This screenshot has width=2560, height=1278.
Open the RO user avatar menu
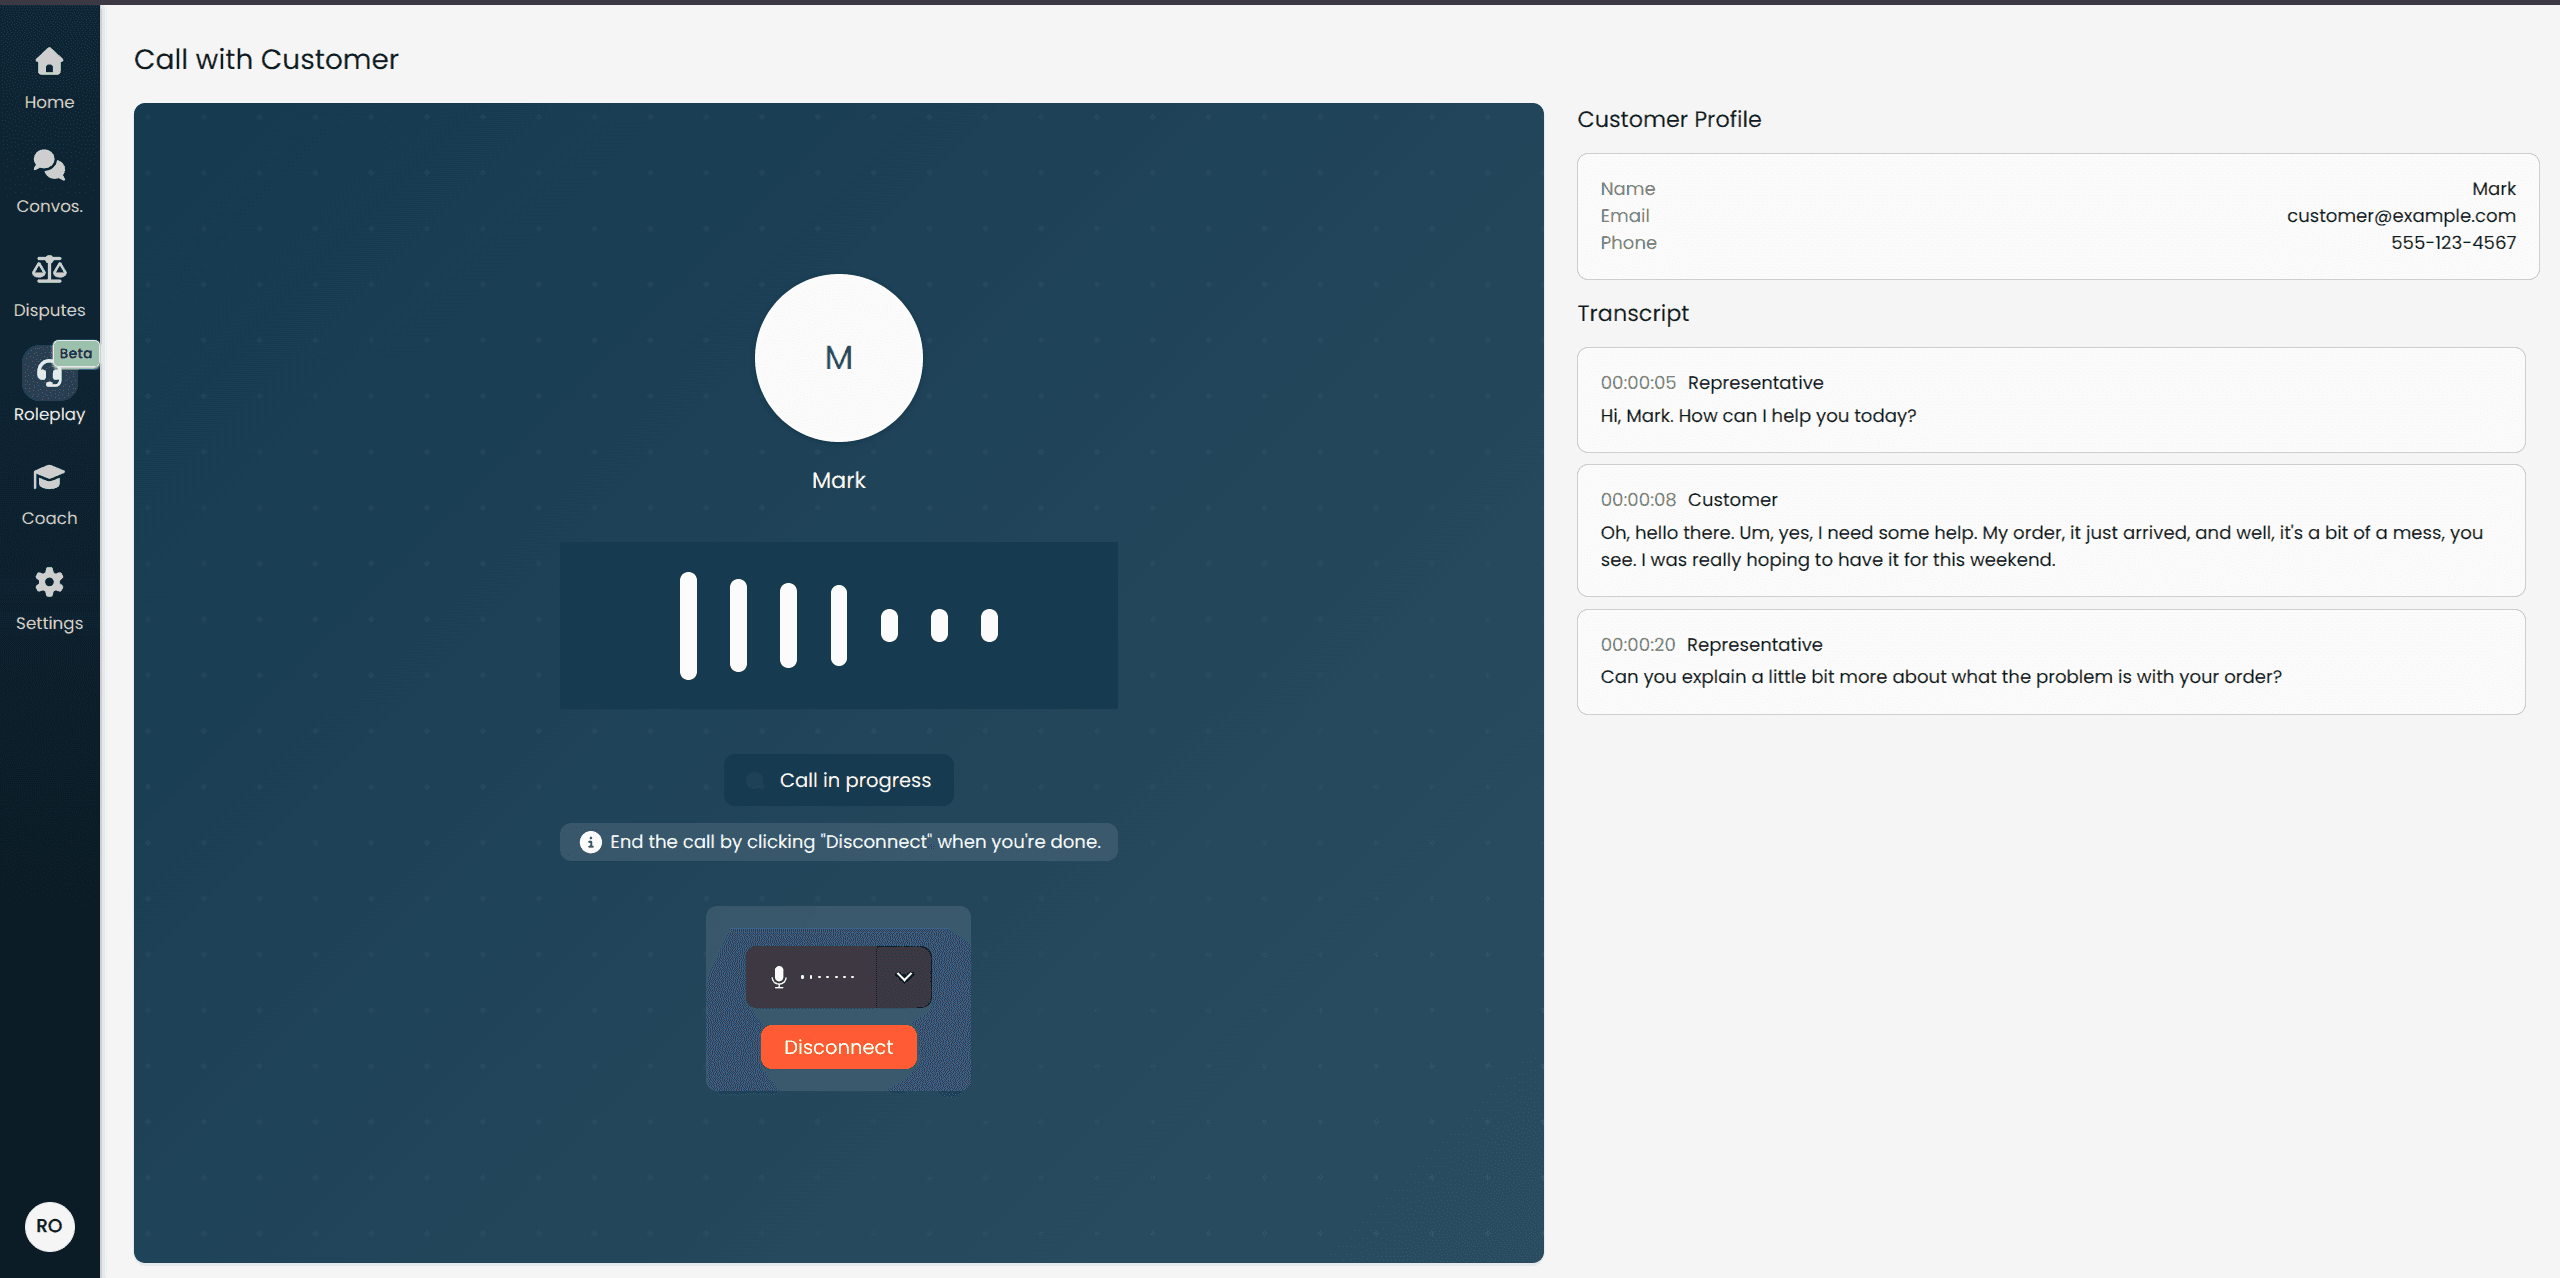pos(48,1227)
